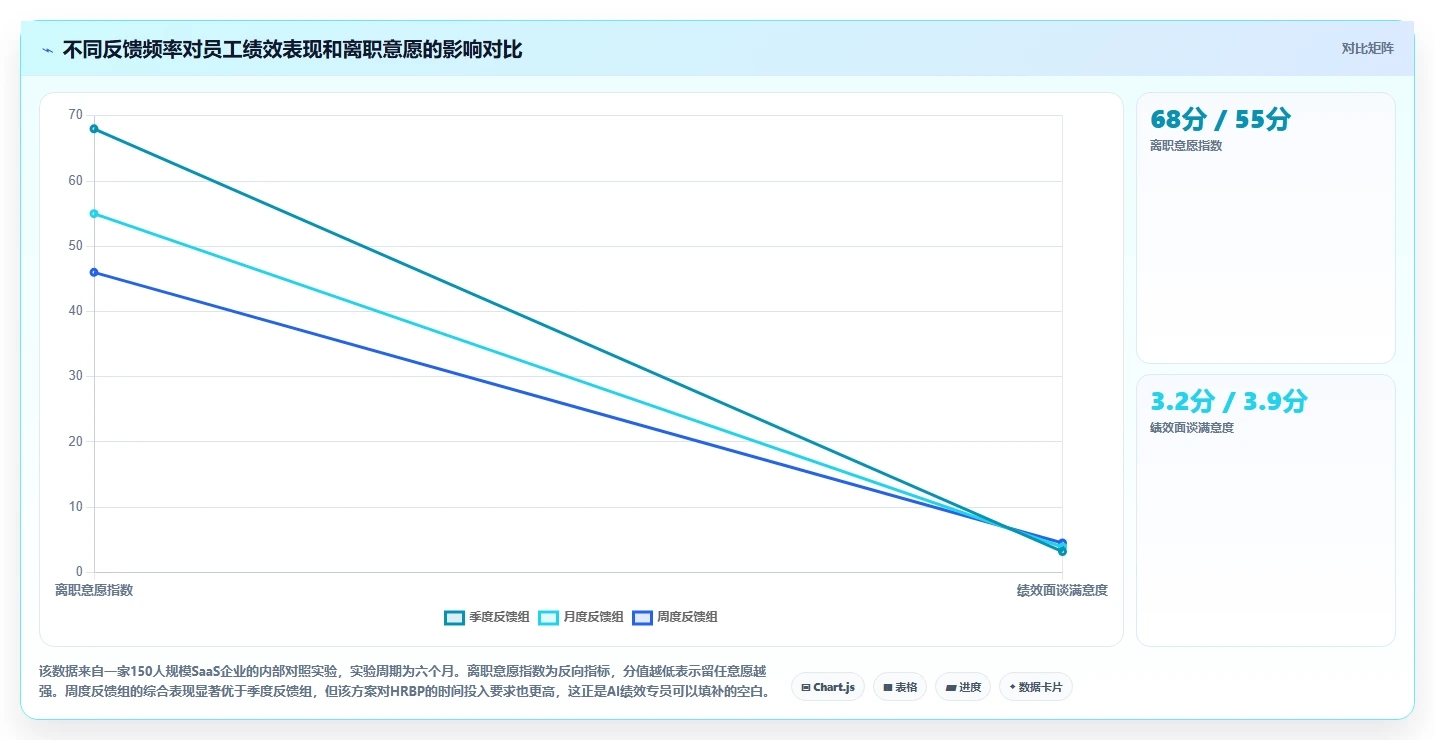This screenshot has width=1435, height=740.
Task: Click the 绩效面谈满意度 x-axis label
Action: coord(1062,590)
